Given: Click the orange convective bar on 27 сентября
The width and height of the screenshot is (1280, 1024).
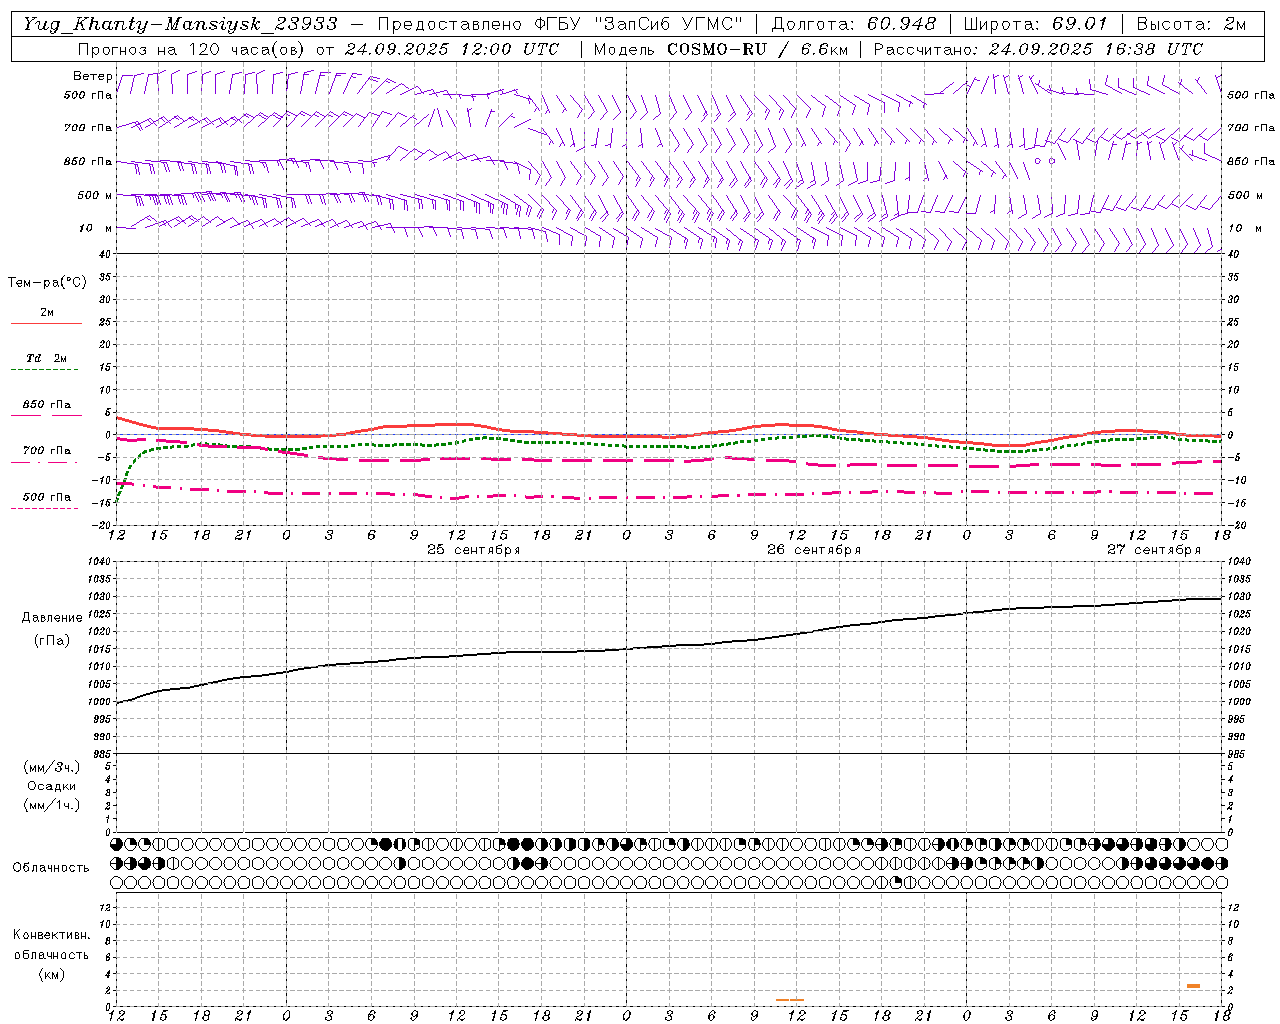Looking at the screenshot, I should 1194,986.
